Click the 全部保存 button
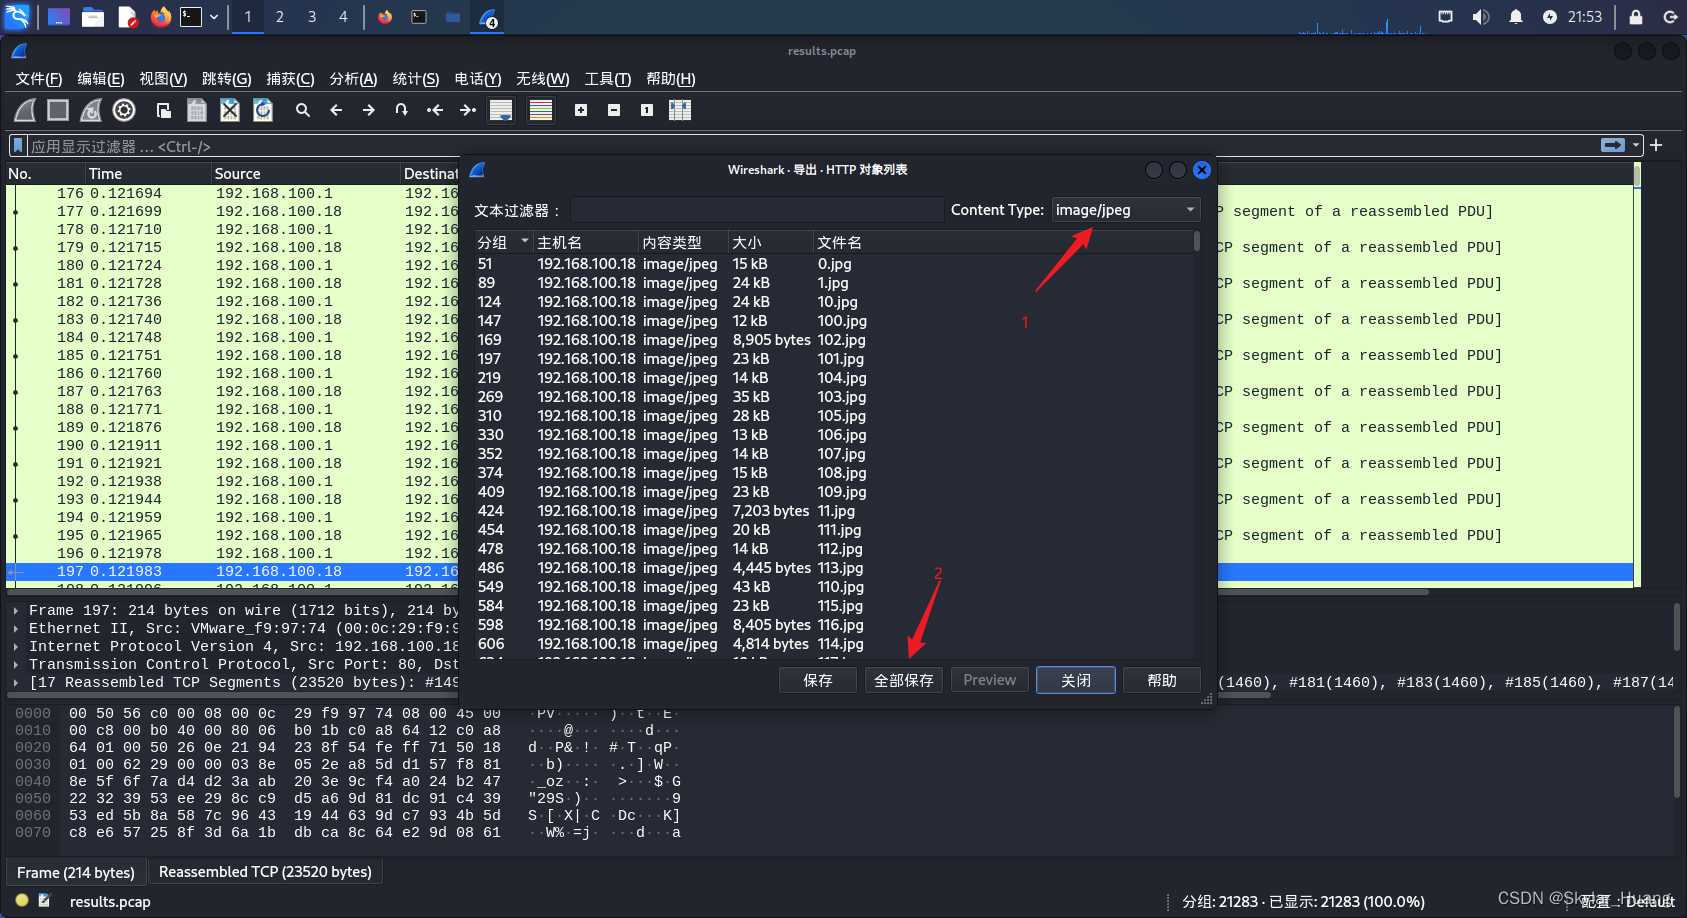The height and width of the screenshot is (918, 1687). coord(903,680)
